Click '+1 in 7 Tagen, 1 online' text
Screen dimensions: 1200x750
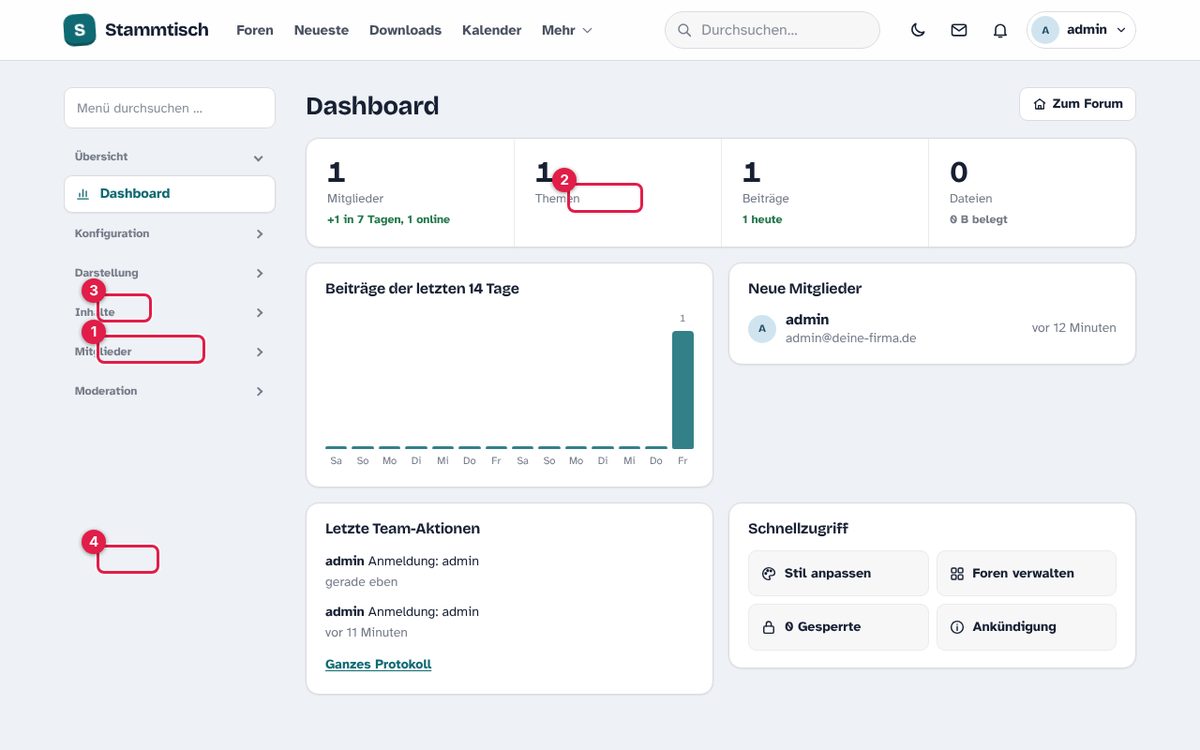[388, 220]
